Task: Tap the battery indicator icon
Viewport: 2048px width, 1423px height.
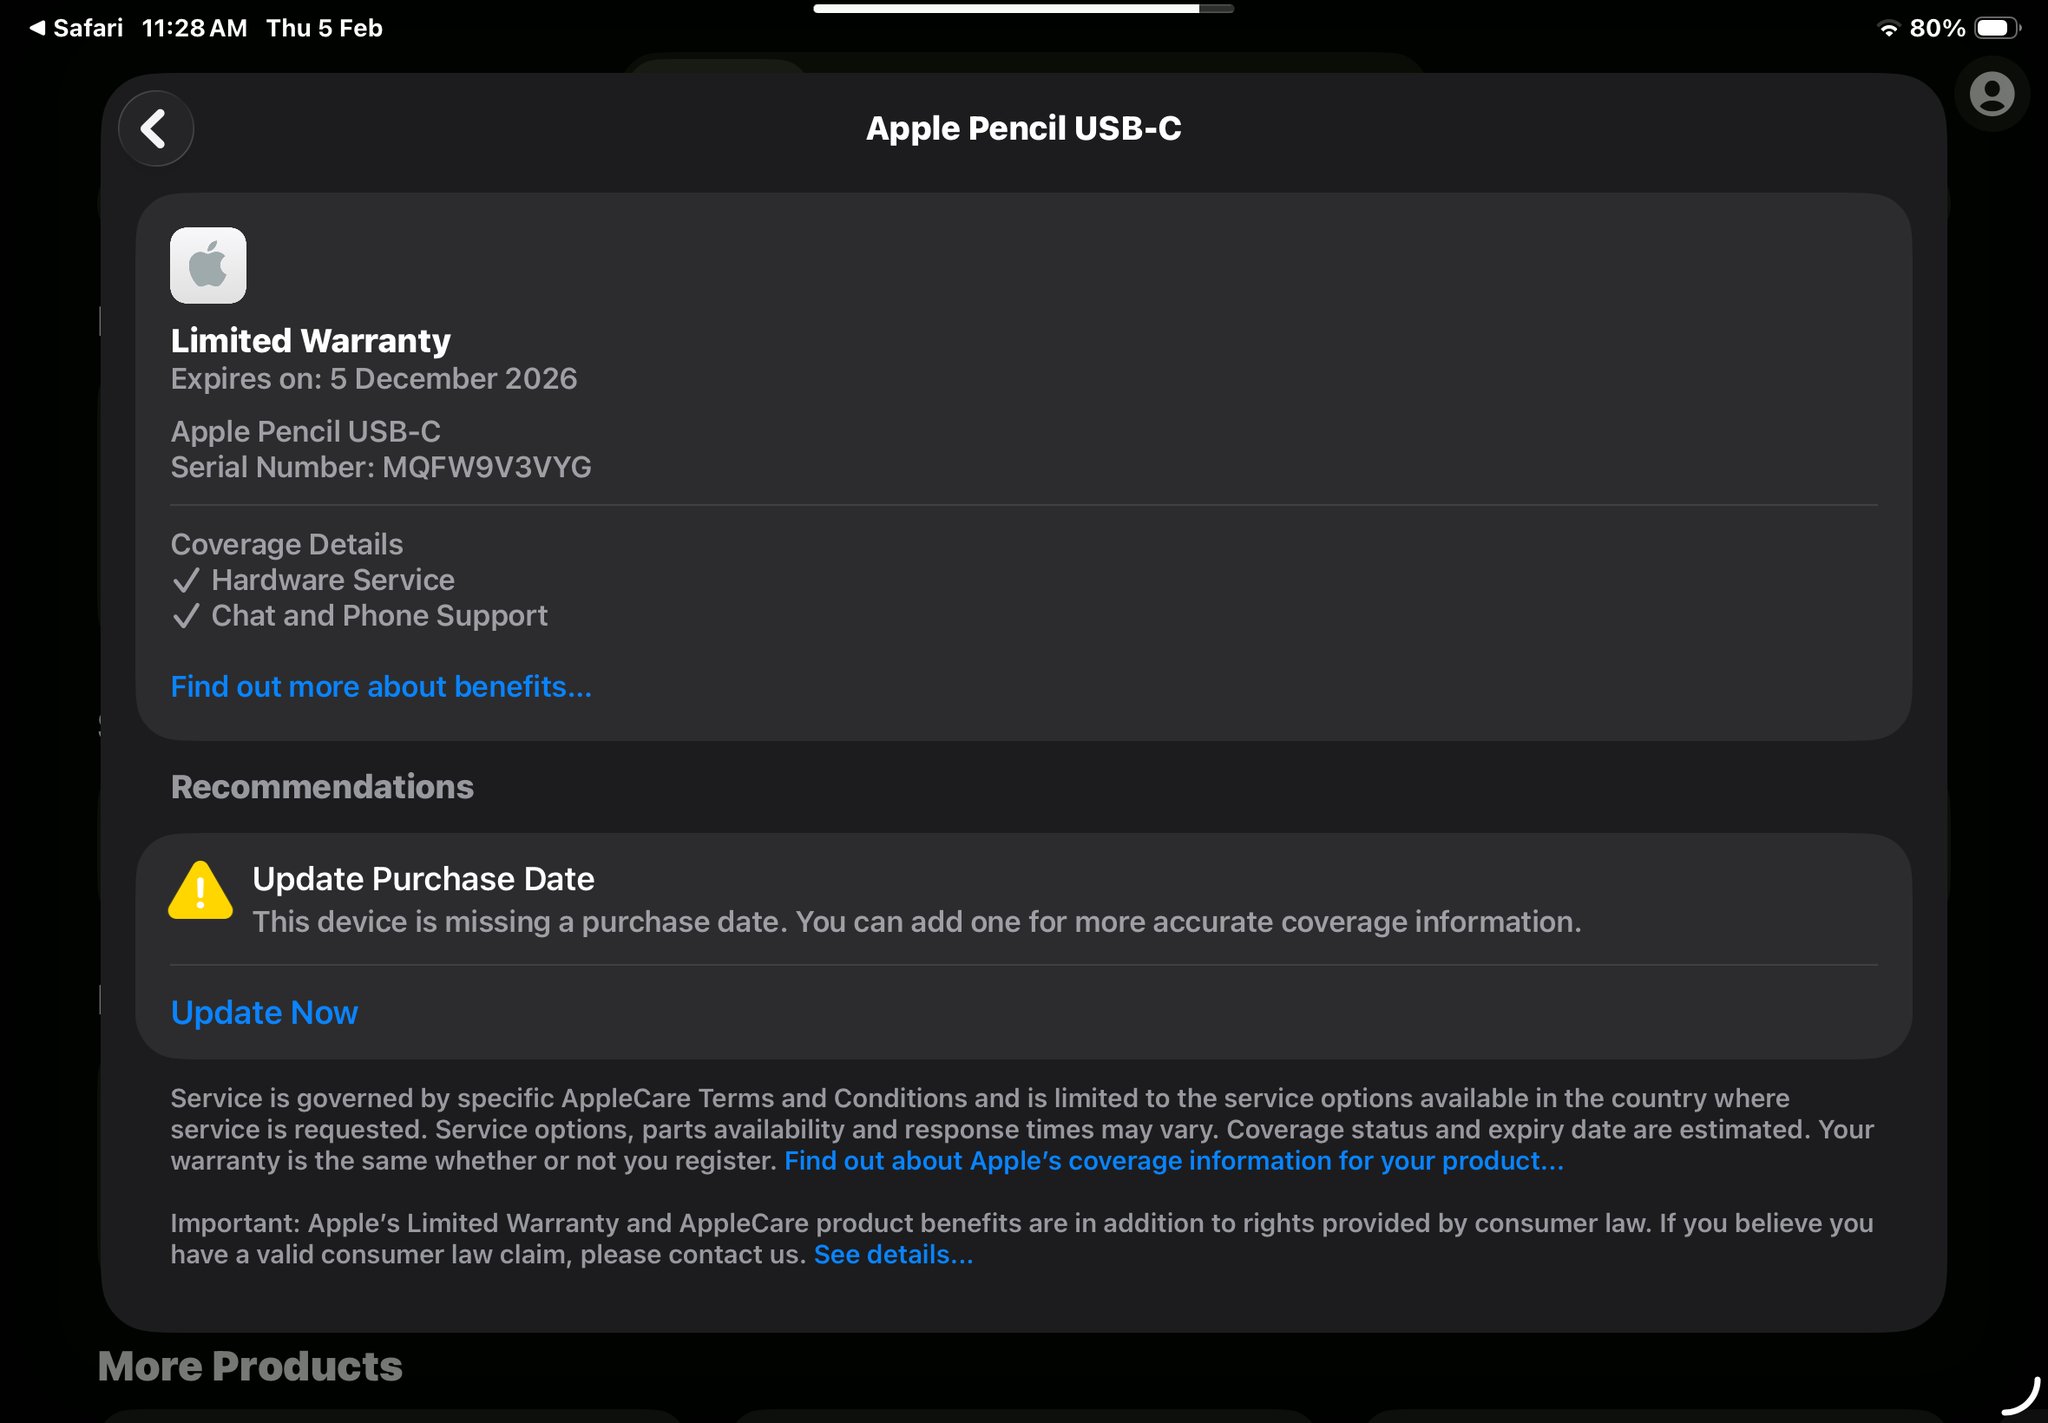Action: (1996, 28)
